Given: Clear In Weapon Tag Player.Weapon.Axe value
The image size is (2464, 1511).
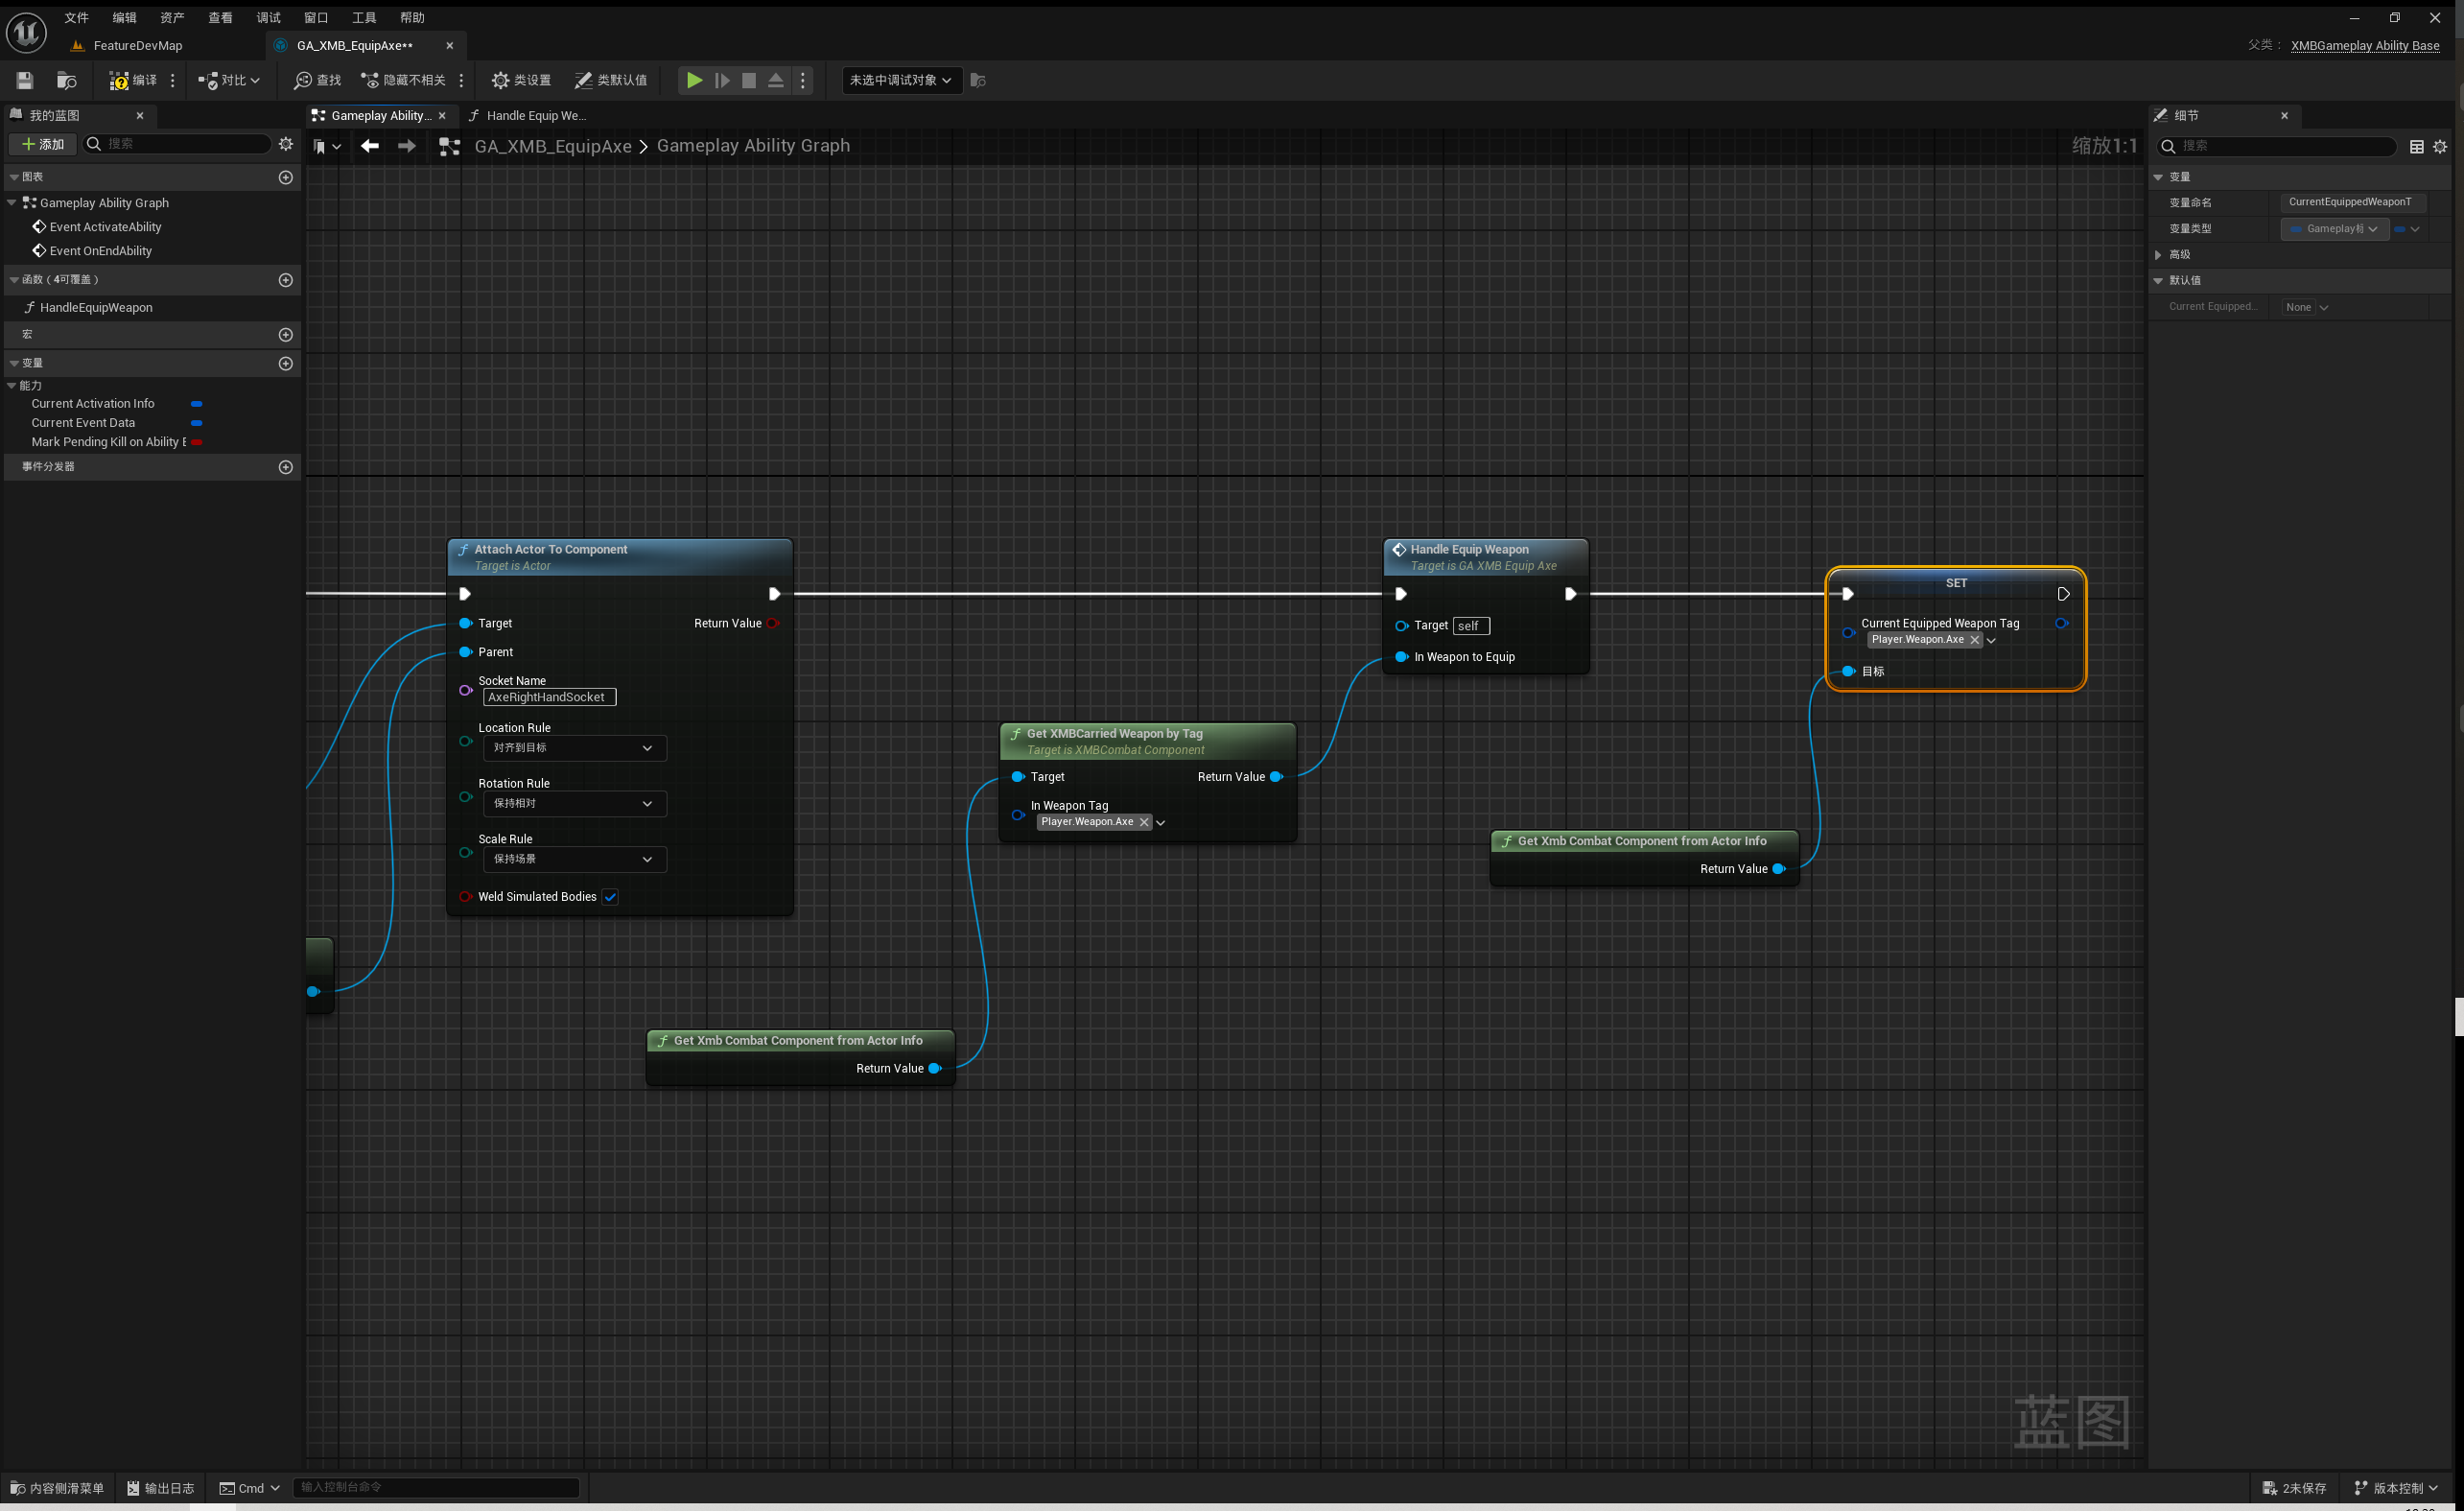Looking at the screenshot, I should tap(1144, 822).
